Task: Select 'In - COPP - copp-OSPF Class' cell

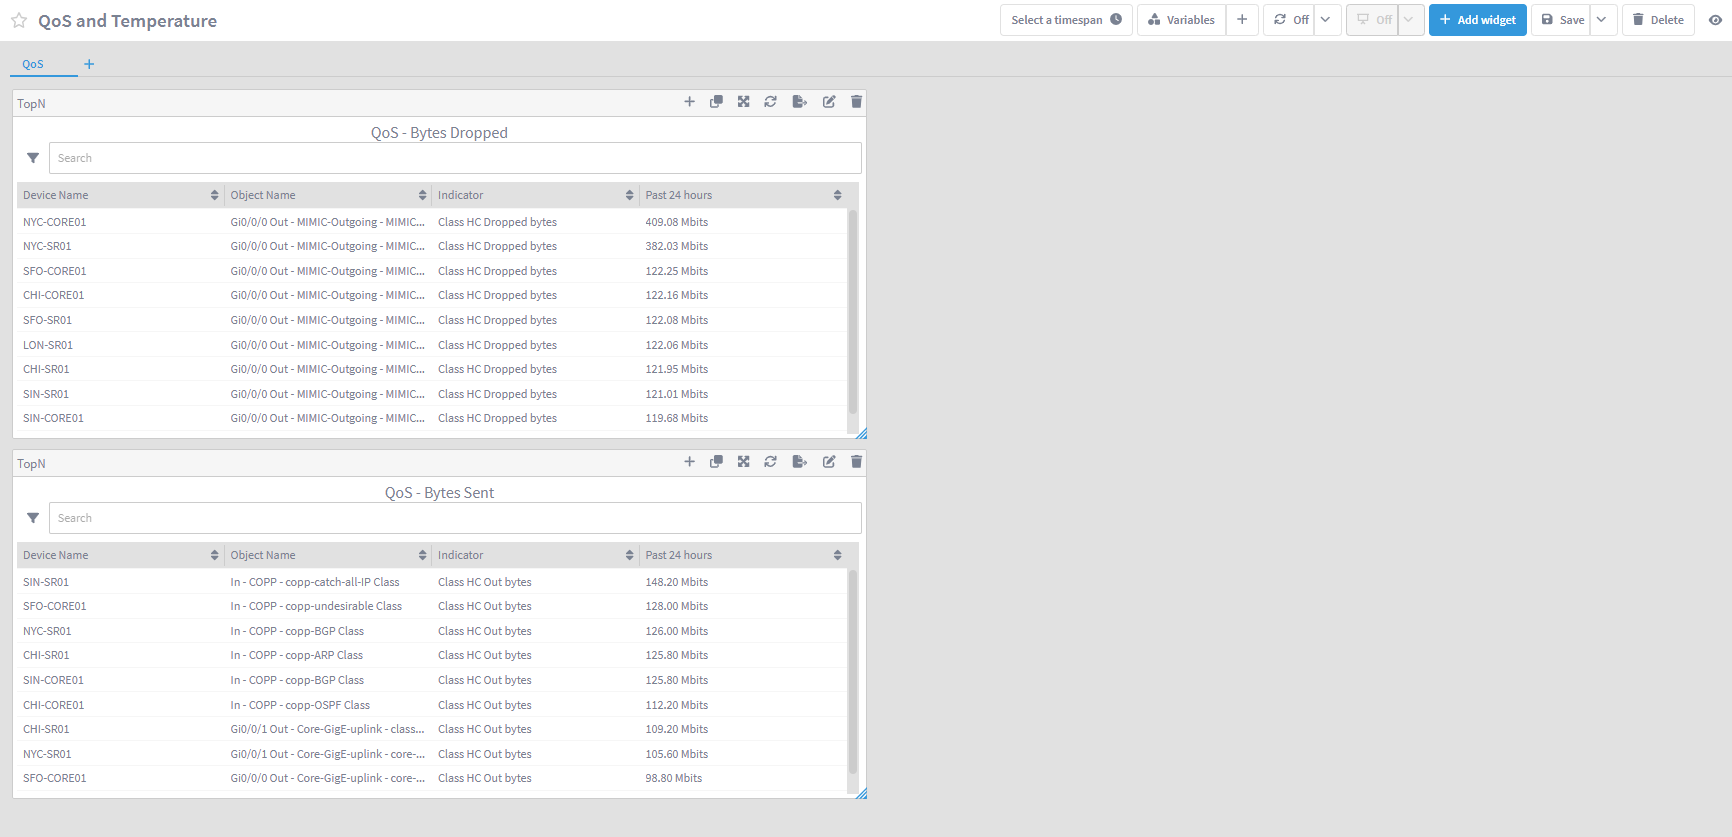Action: click(300, 705)
